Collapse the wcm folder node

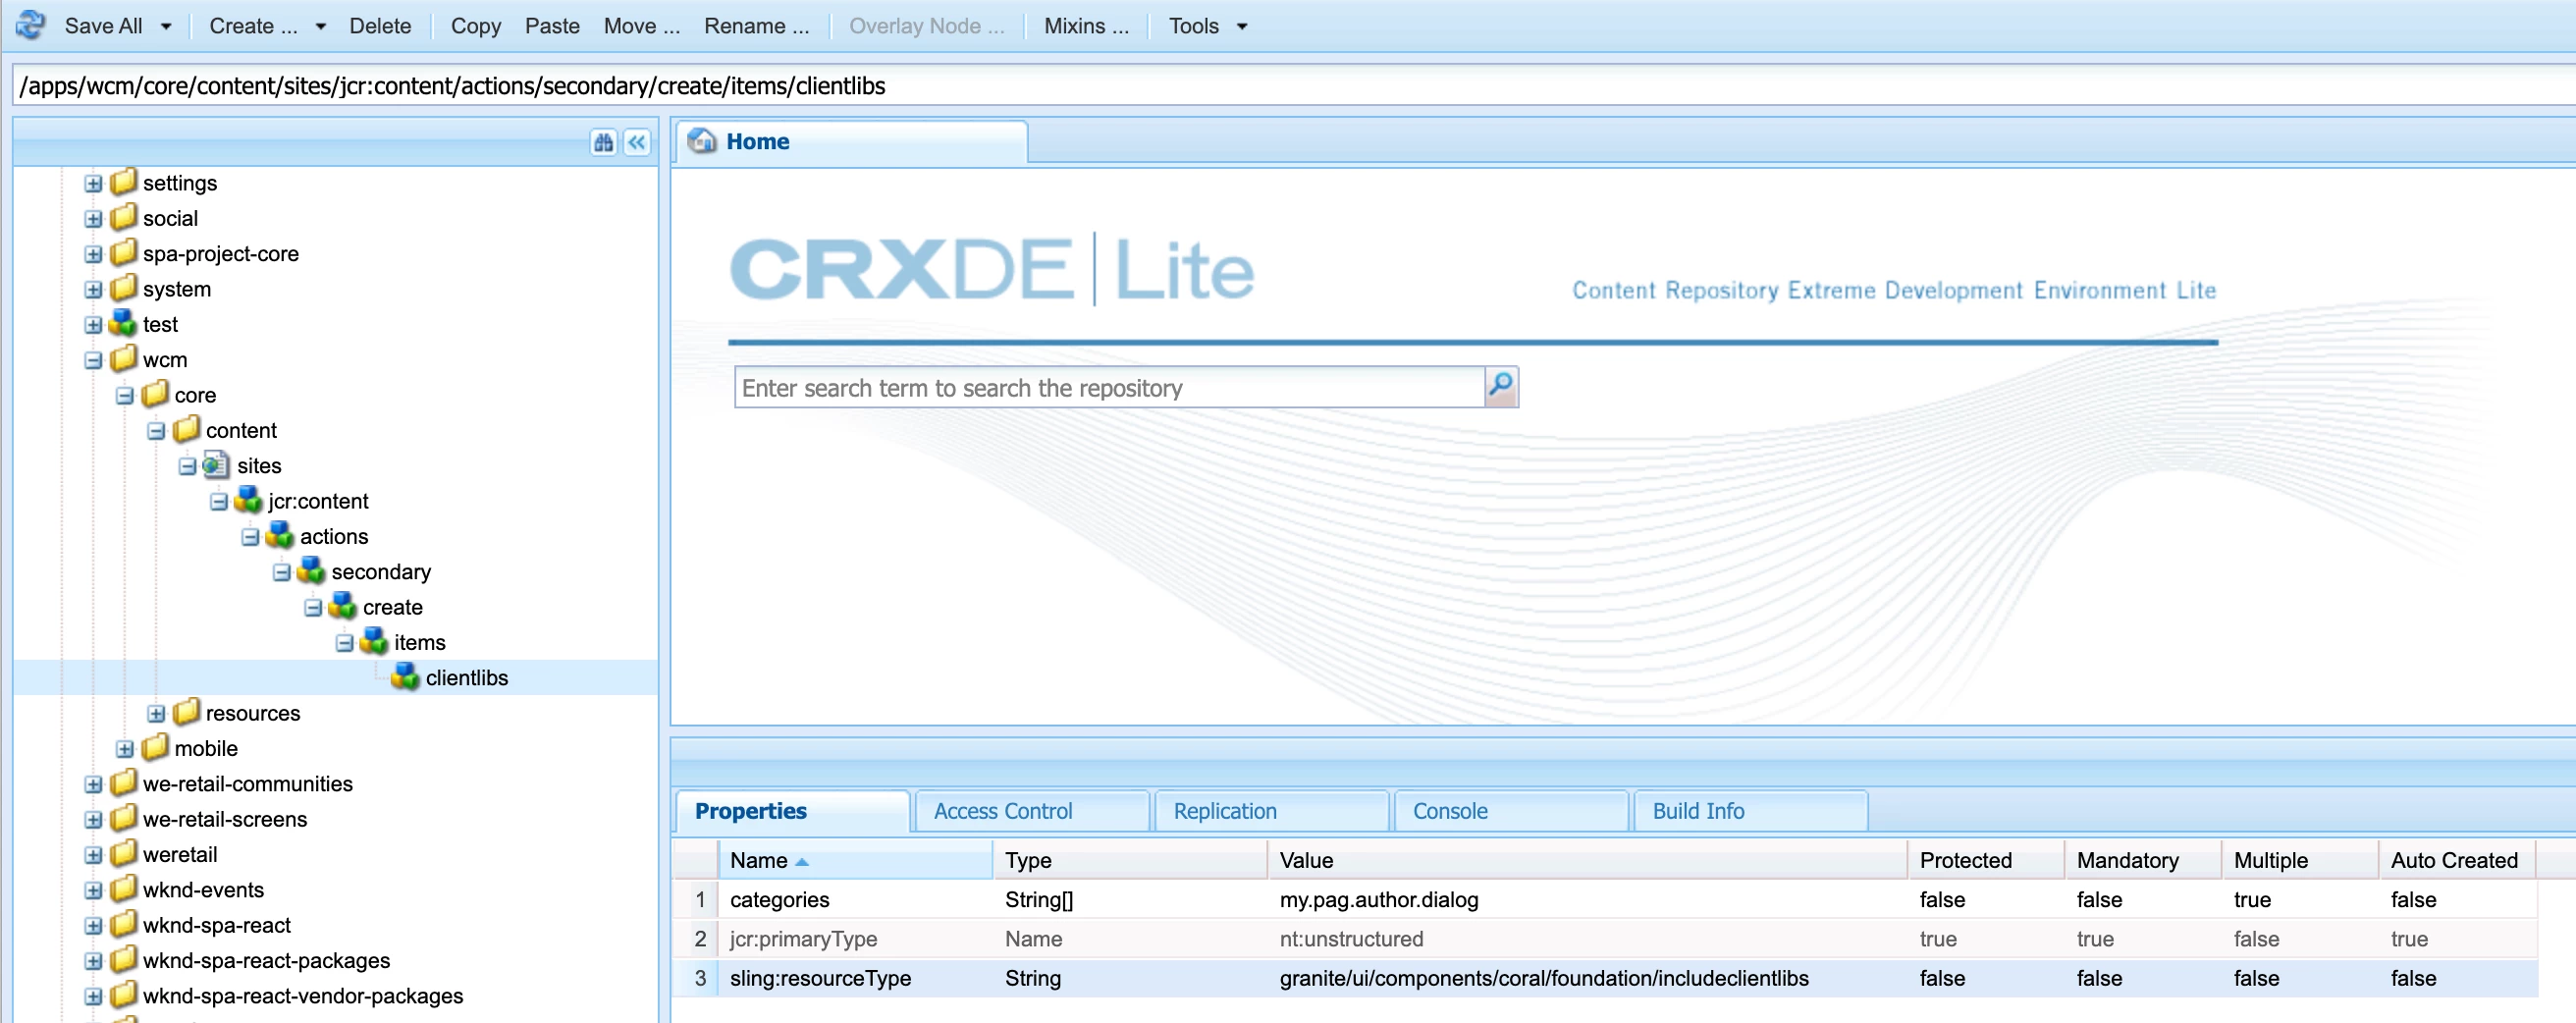(x=93, y=360)
